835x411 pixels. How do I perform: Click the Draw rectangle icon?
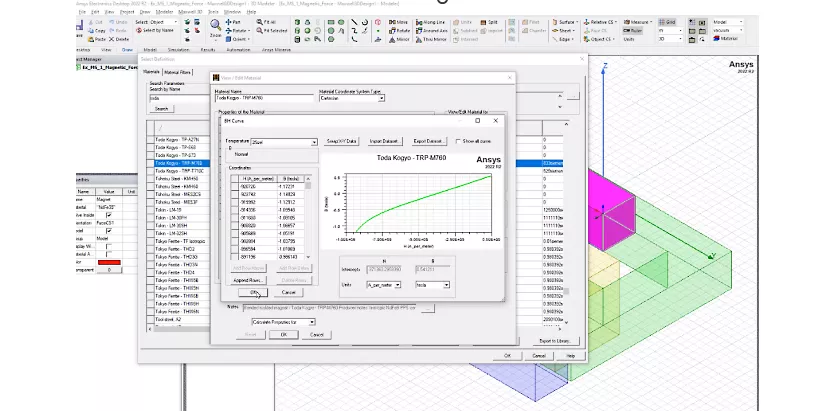click(331, 22)
